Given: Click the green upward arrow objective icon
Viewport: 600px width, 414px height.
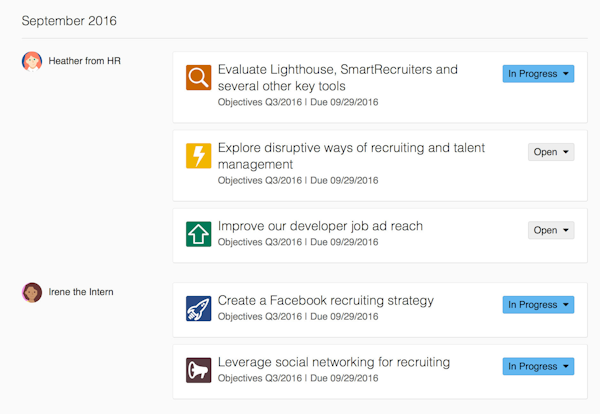Looking at the screenshot, I should coord(198,234).
